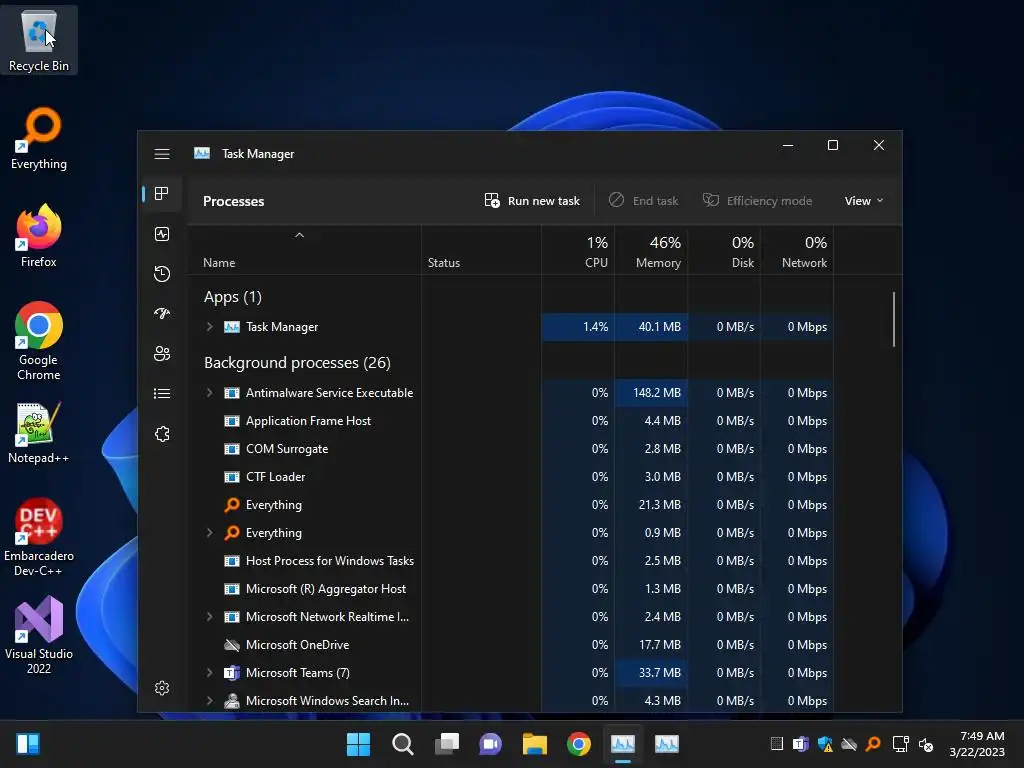Screen dimensions: 1024x768
Task: Select the Application Frame Host row
Action: click(x=510, y=421)
